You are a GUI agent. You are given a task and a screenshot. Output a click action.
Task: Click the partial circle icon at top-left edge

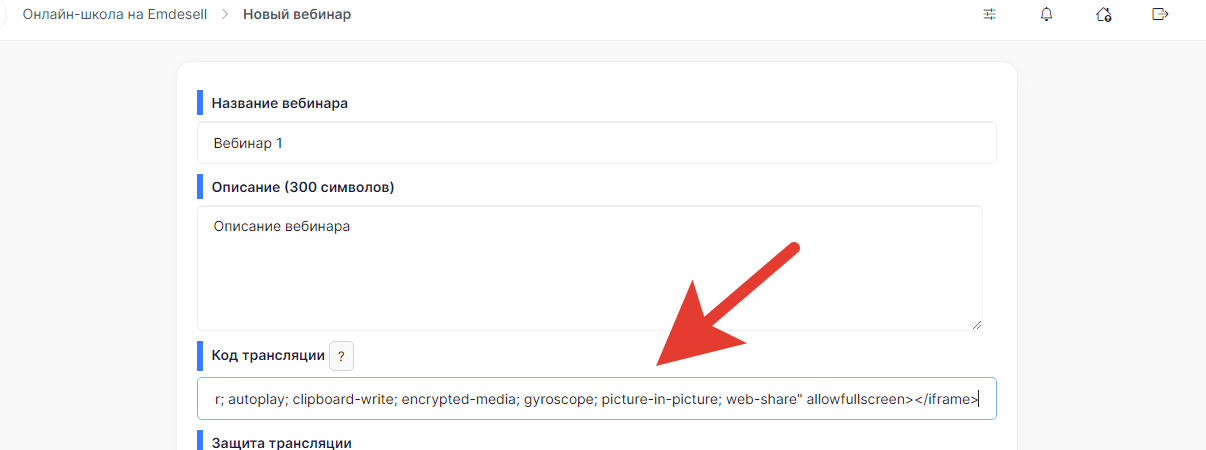point(3,16)
